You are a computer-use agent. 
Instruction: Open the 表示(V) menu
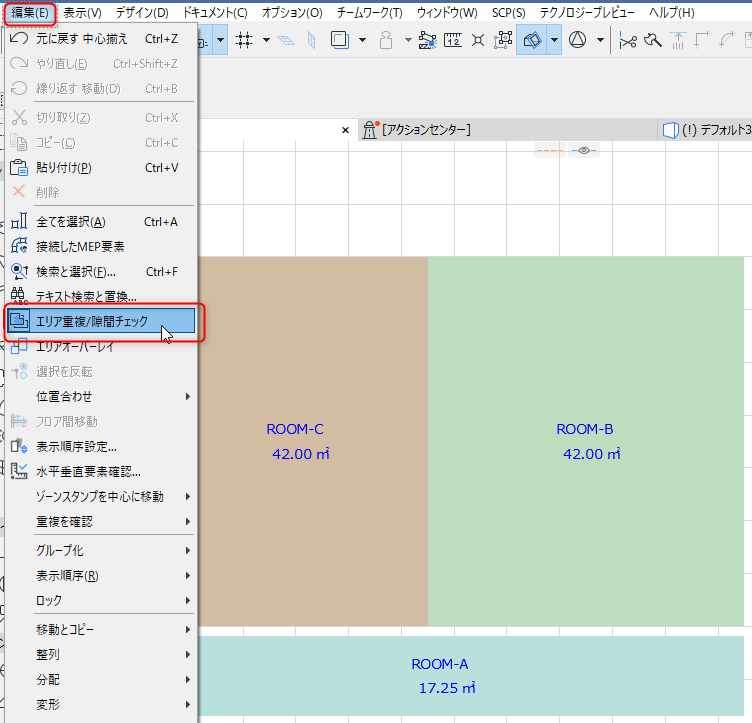[82, 13]
